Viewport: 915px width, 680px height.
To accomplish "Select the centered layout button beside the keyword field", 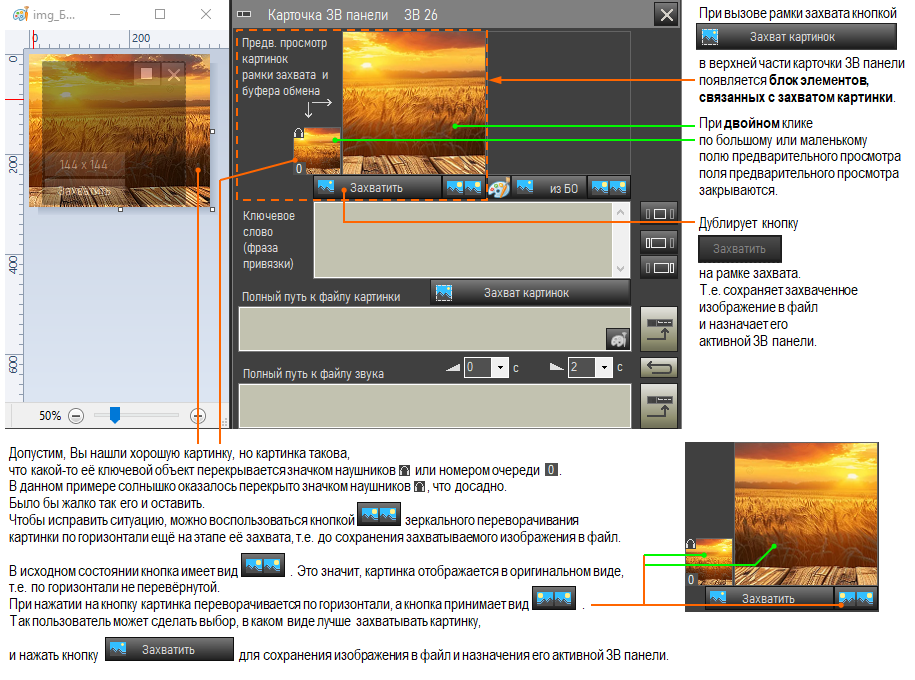I will pos(659,214).
